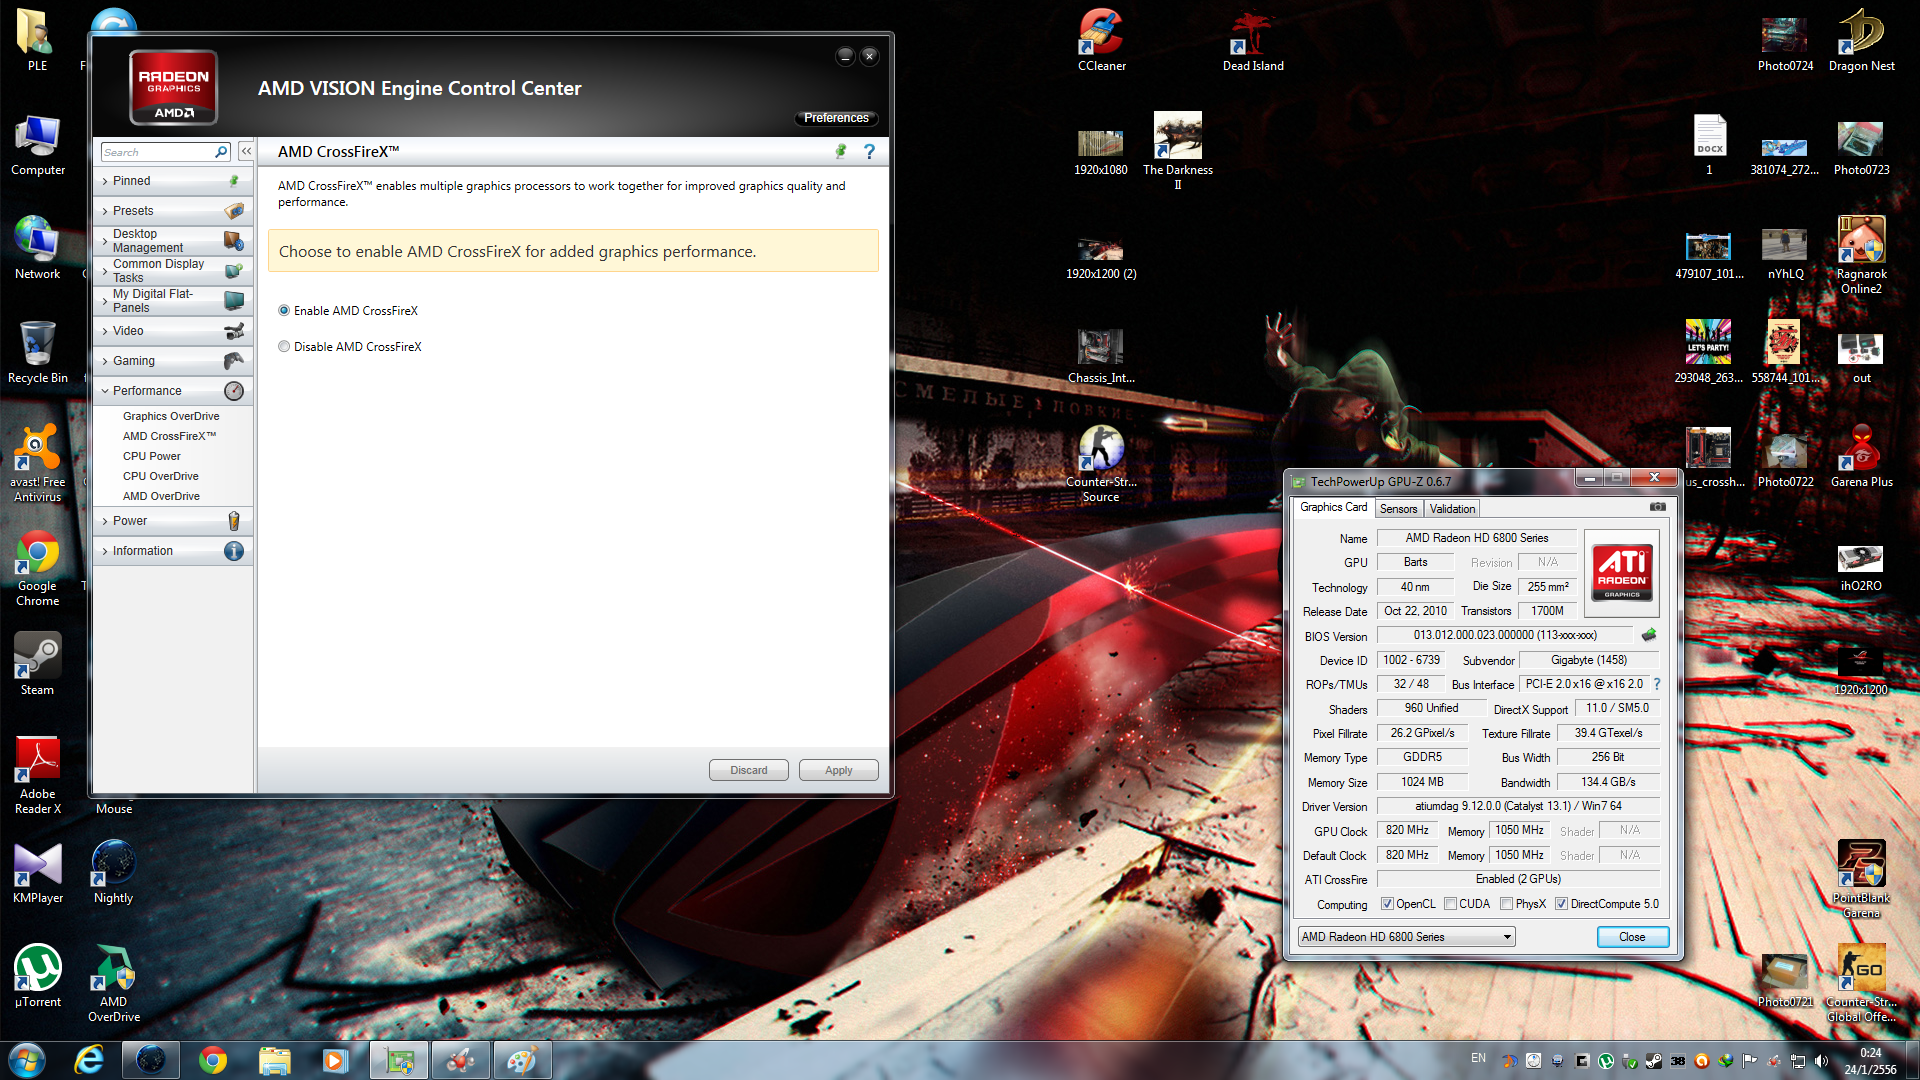Select Graphics OverDrive in Performance tree
The image size is (1920, 1080).
point(171,416)
